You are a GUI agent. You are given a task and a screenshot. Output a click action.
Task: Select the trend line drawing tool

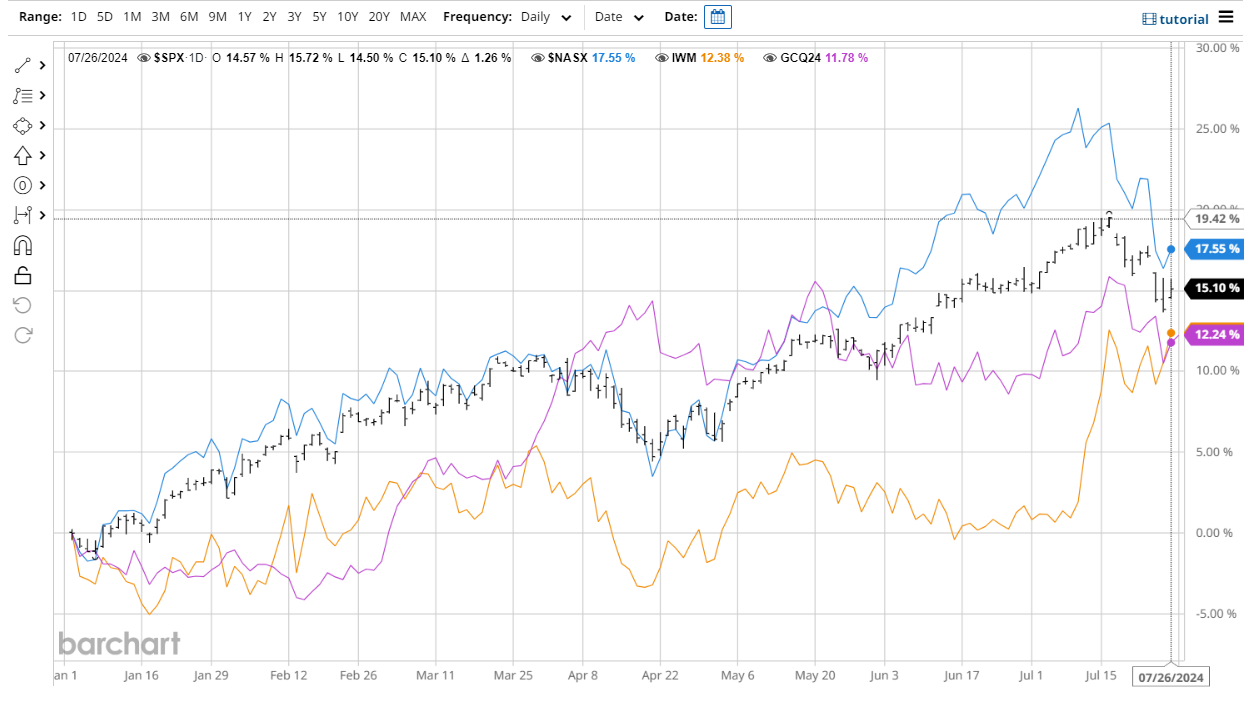point(23,65)
